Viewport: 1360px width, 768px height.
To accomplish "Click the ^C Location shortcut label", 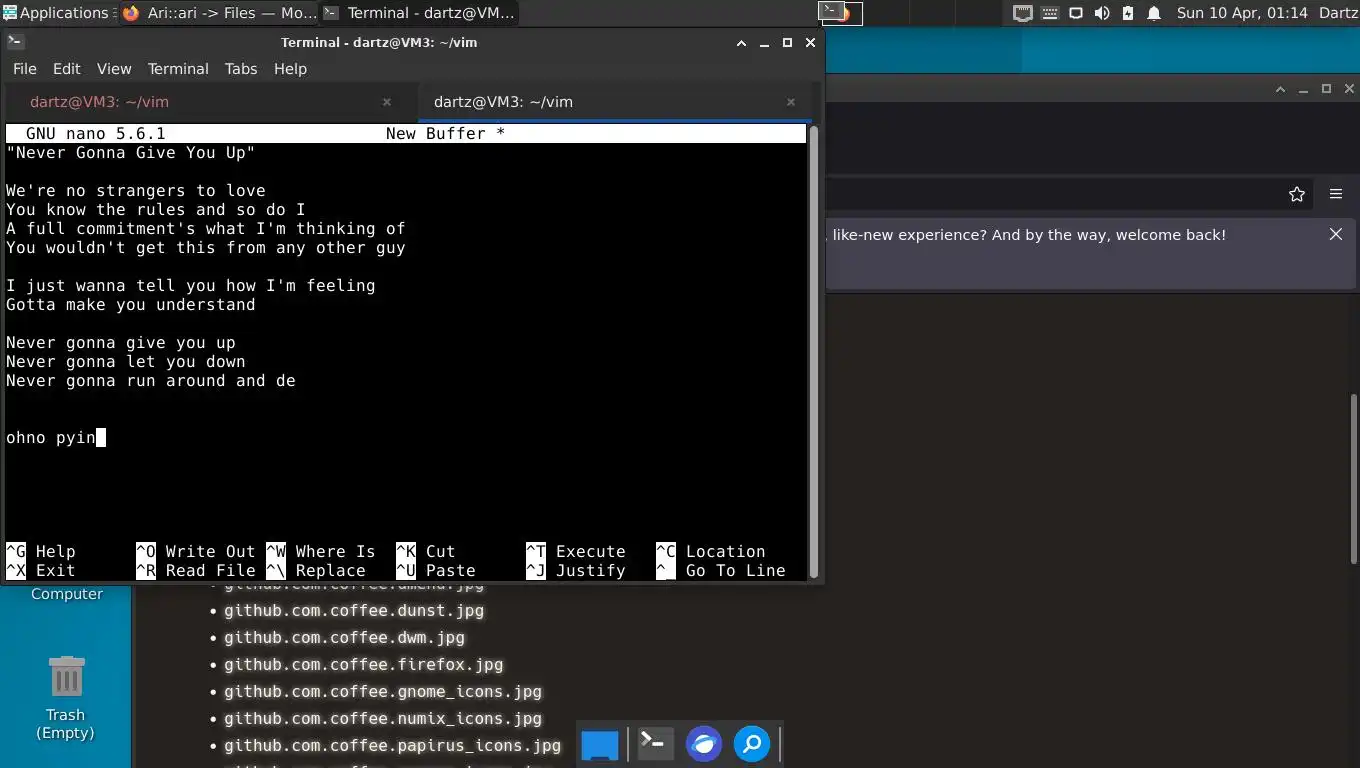I will (711, 552).
